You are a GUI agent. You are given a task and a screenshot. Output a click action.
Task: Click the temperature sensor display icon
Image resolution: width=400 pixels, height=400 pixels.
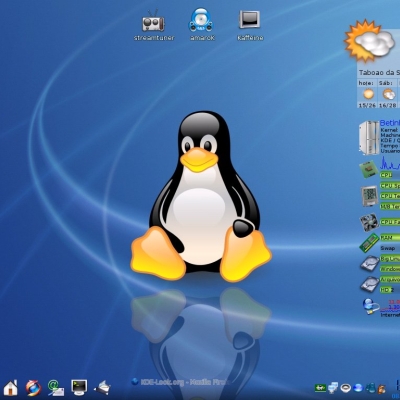click(369, 197)
